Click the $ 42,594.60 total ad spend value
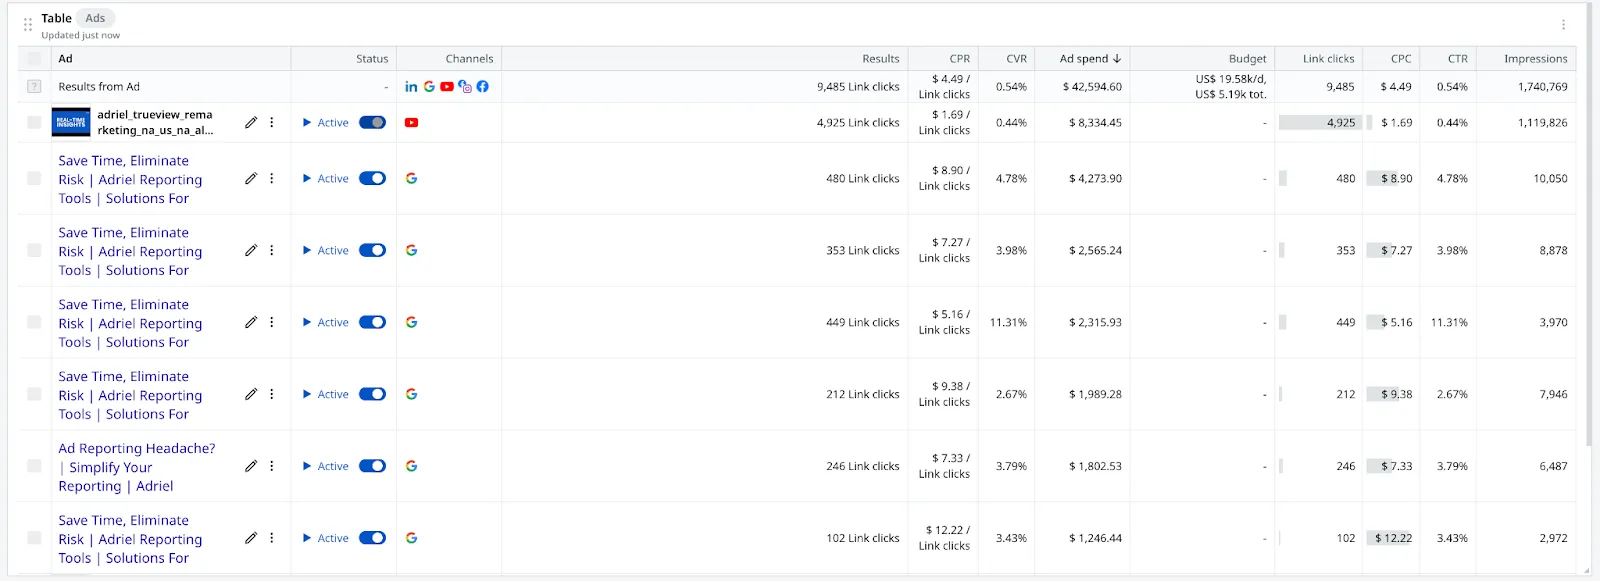This screenshot has width=1600, height=581. click(x=1092, y=87)
